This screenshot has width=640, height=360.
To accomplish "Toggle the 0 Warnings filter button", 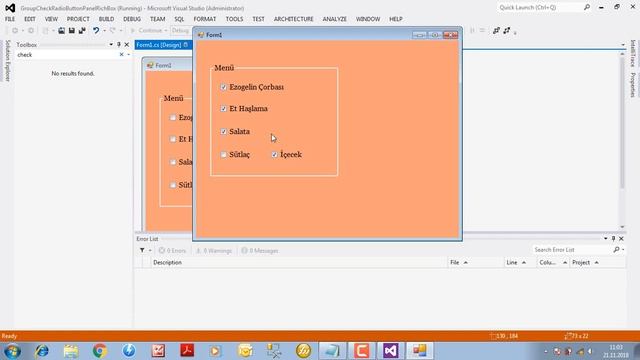I will 214,251.
